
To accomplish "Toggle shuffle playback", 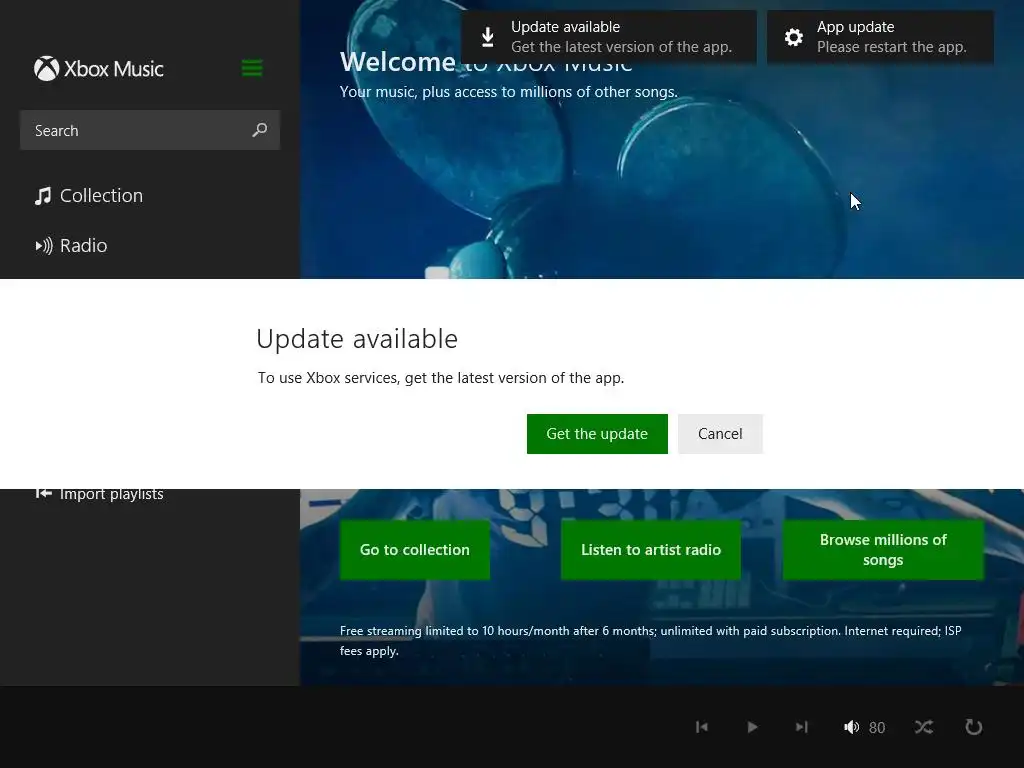I will click(923, 727).
